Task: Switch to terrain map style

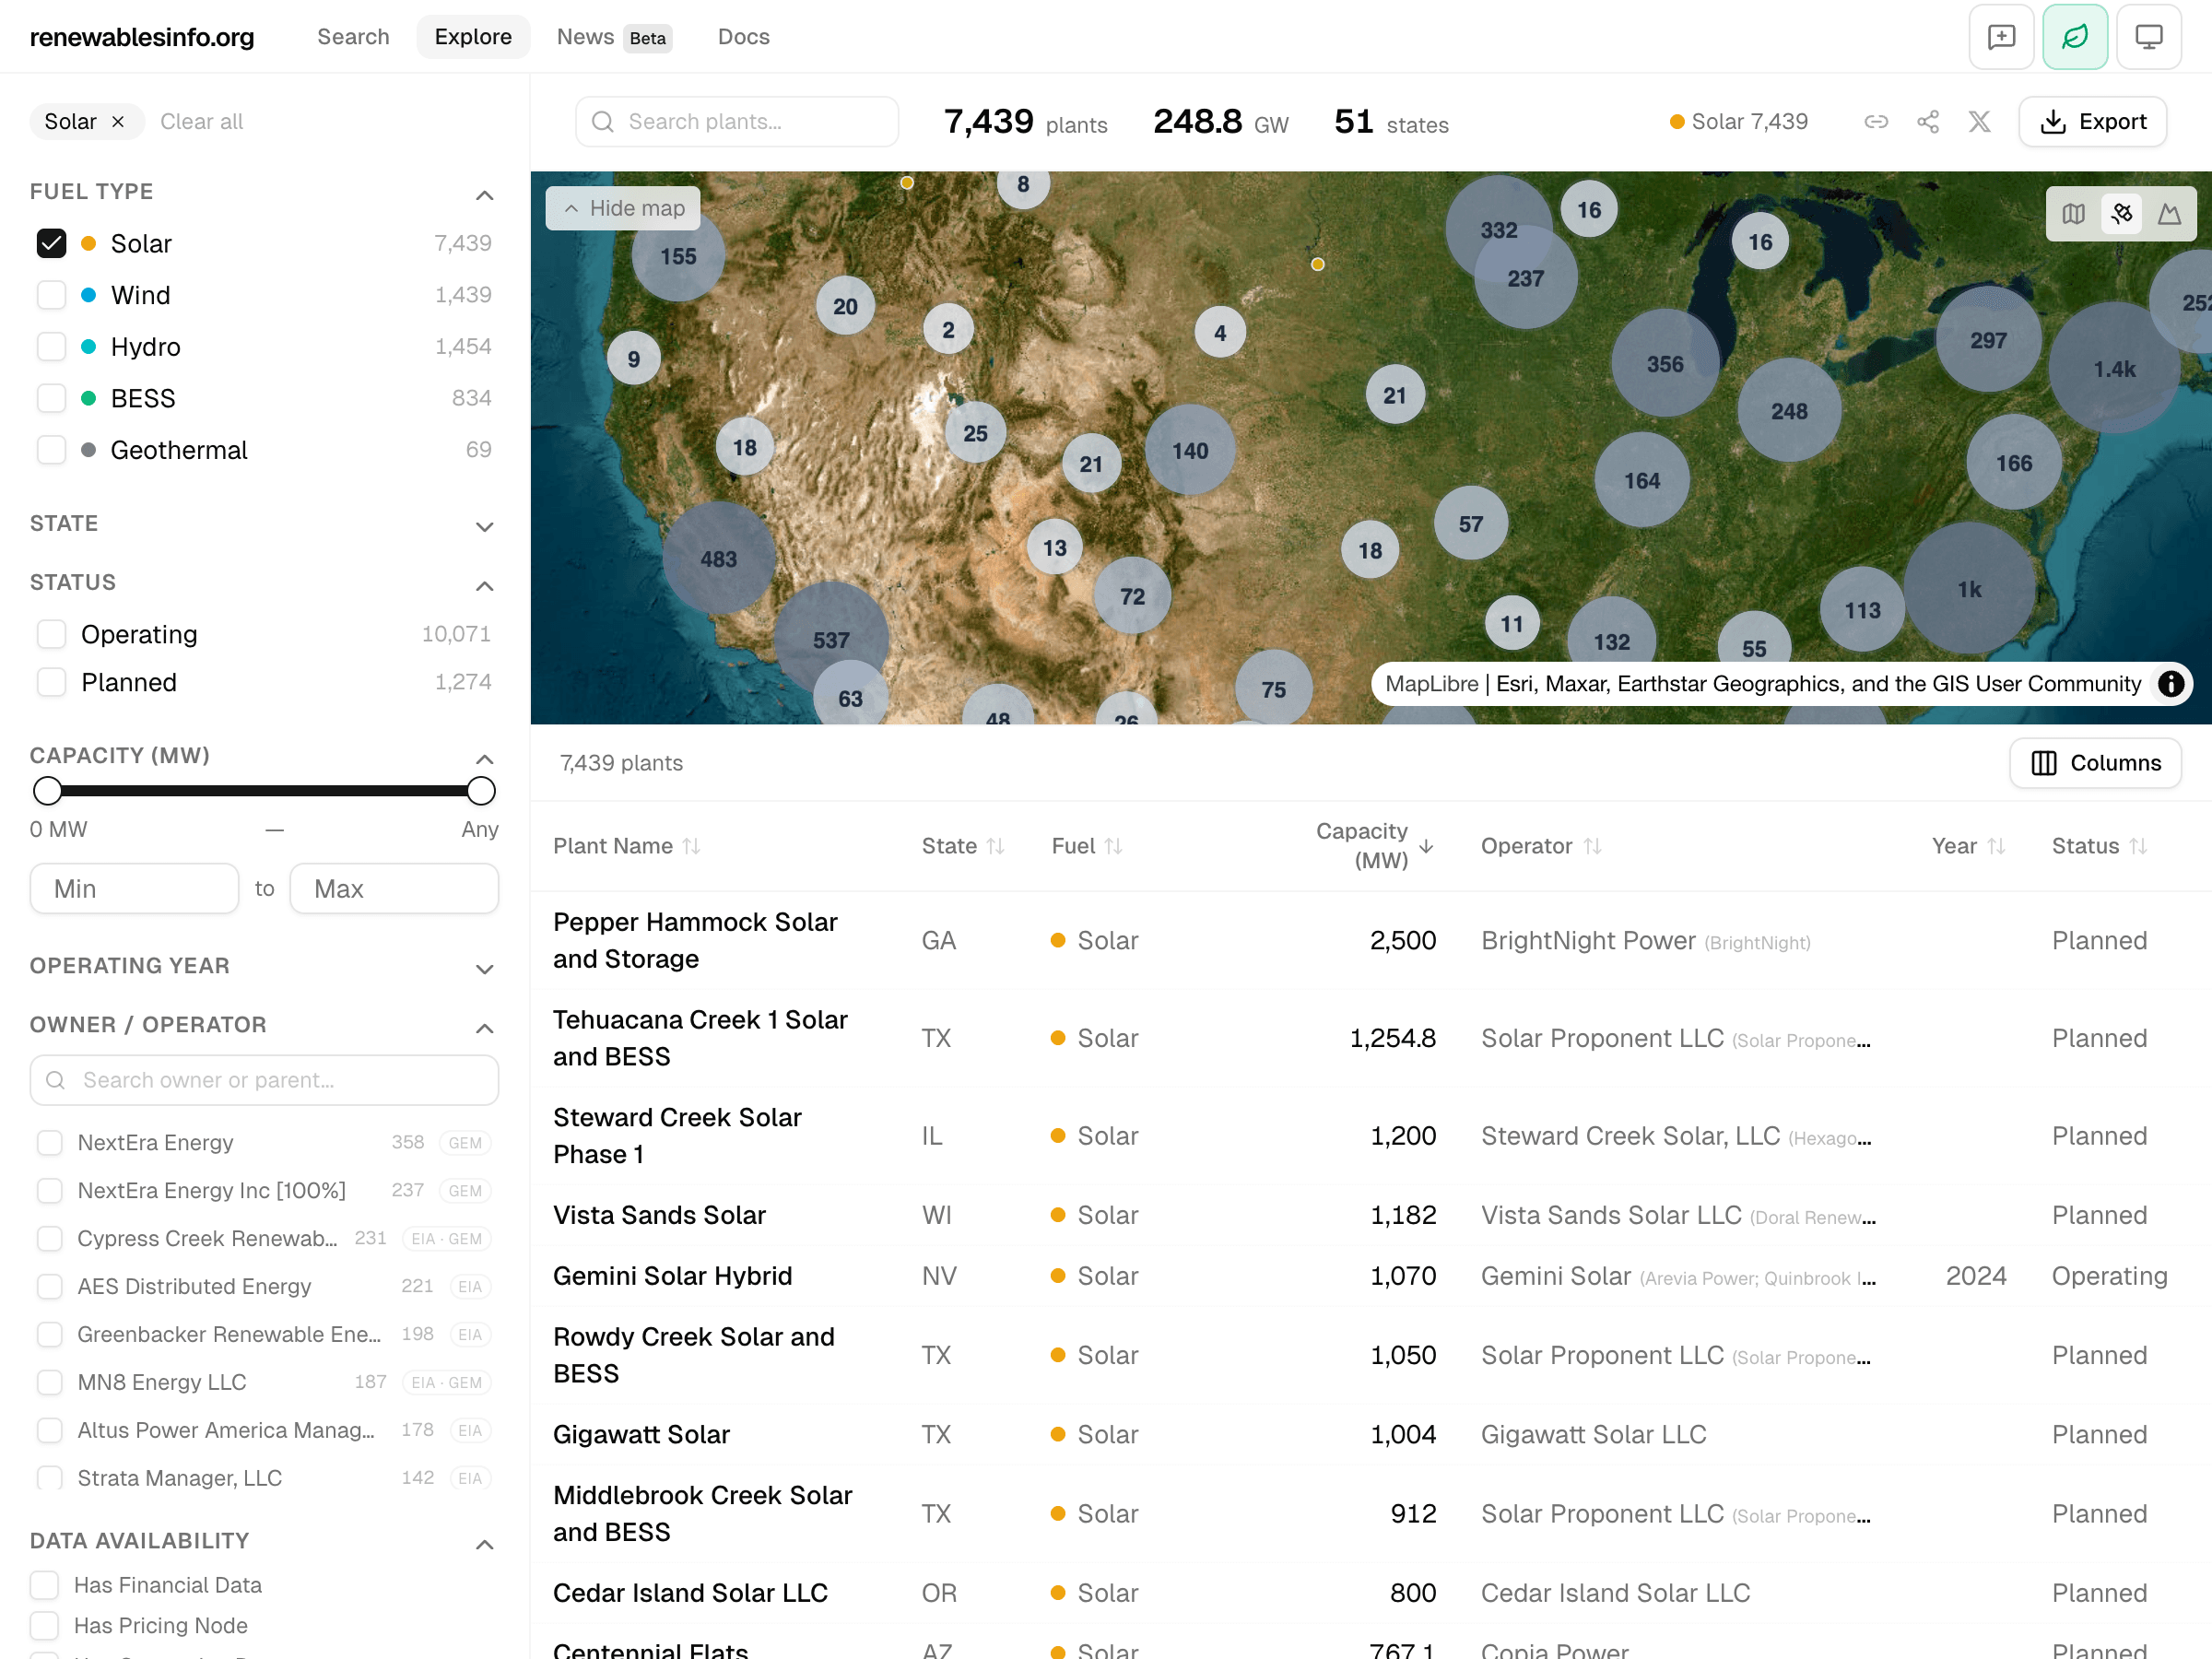Action: pos(2170,213)
